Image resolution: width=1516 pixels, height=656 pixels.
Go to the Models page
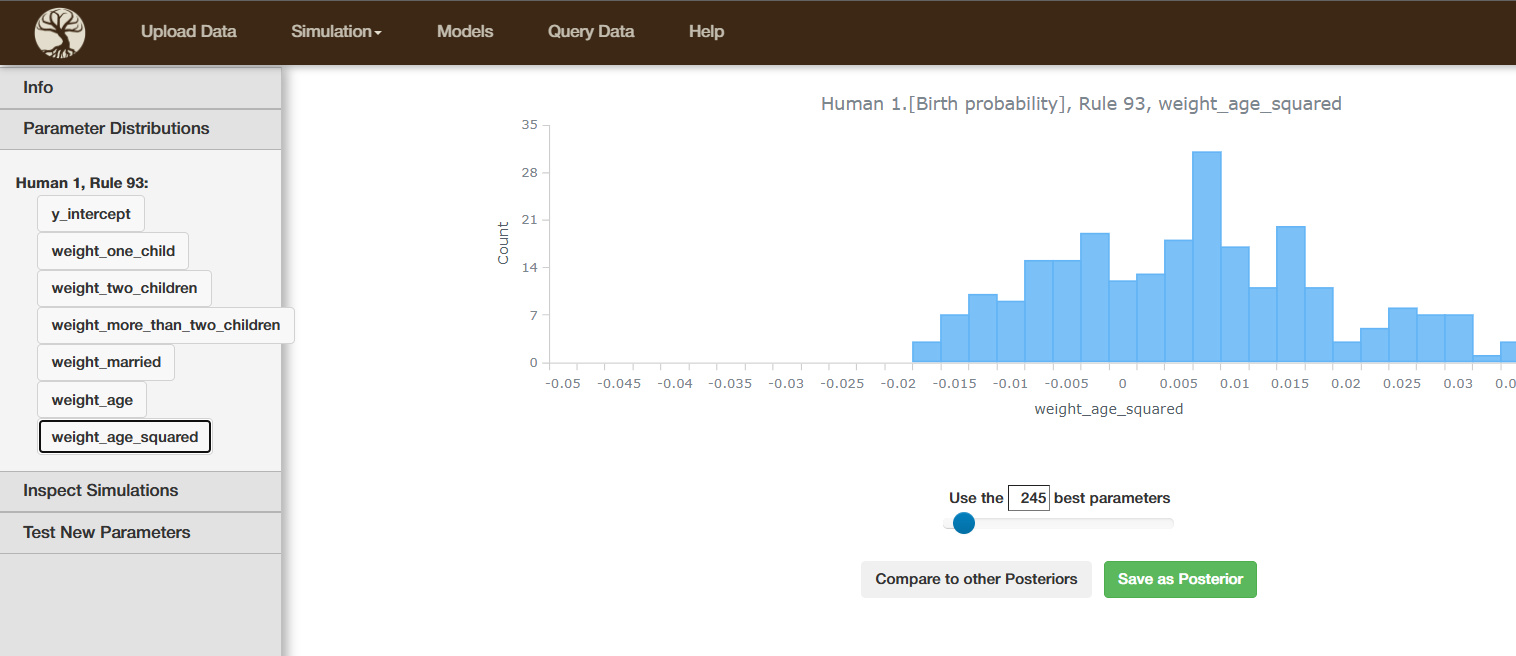click(x=465, y=32)
